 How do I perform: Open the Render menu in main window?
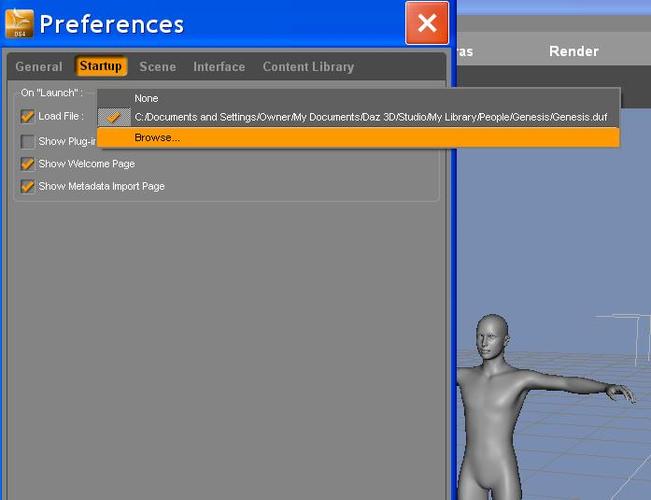[x=573, y=51]
